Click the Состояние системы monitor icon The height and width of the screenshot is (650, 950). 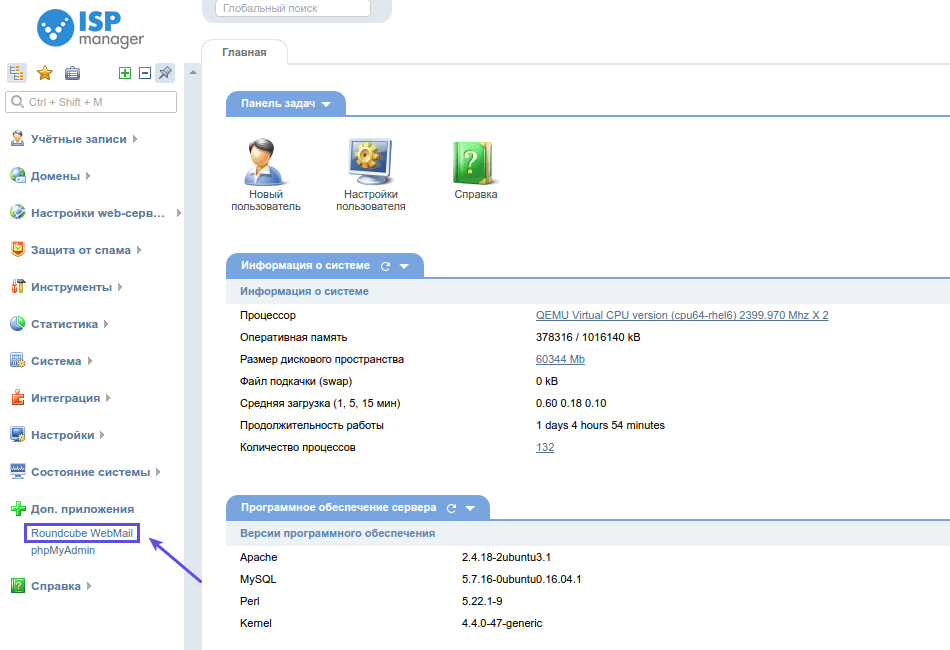(x=18, y=472)
